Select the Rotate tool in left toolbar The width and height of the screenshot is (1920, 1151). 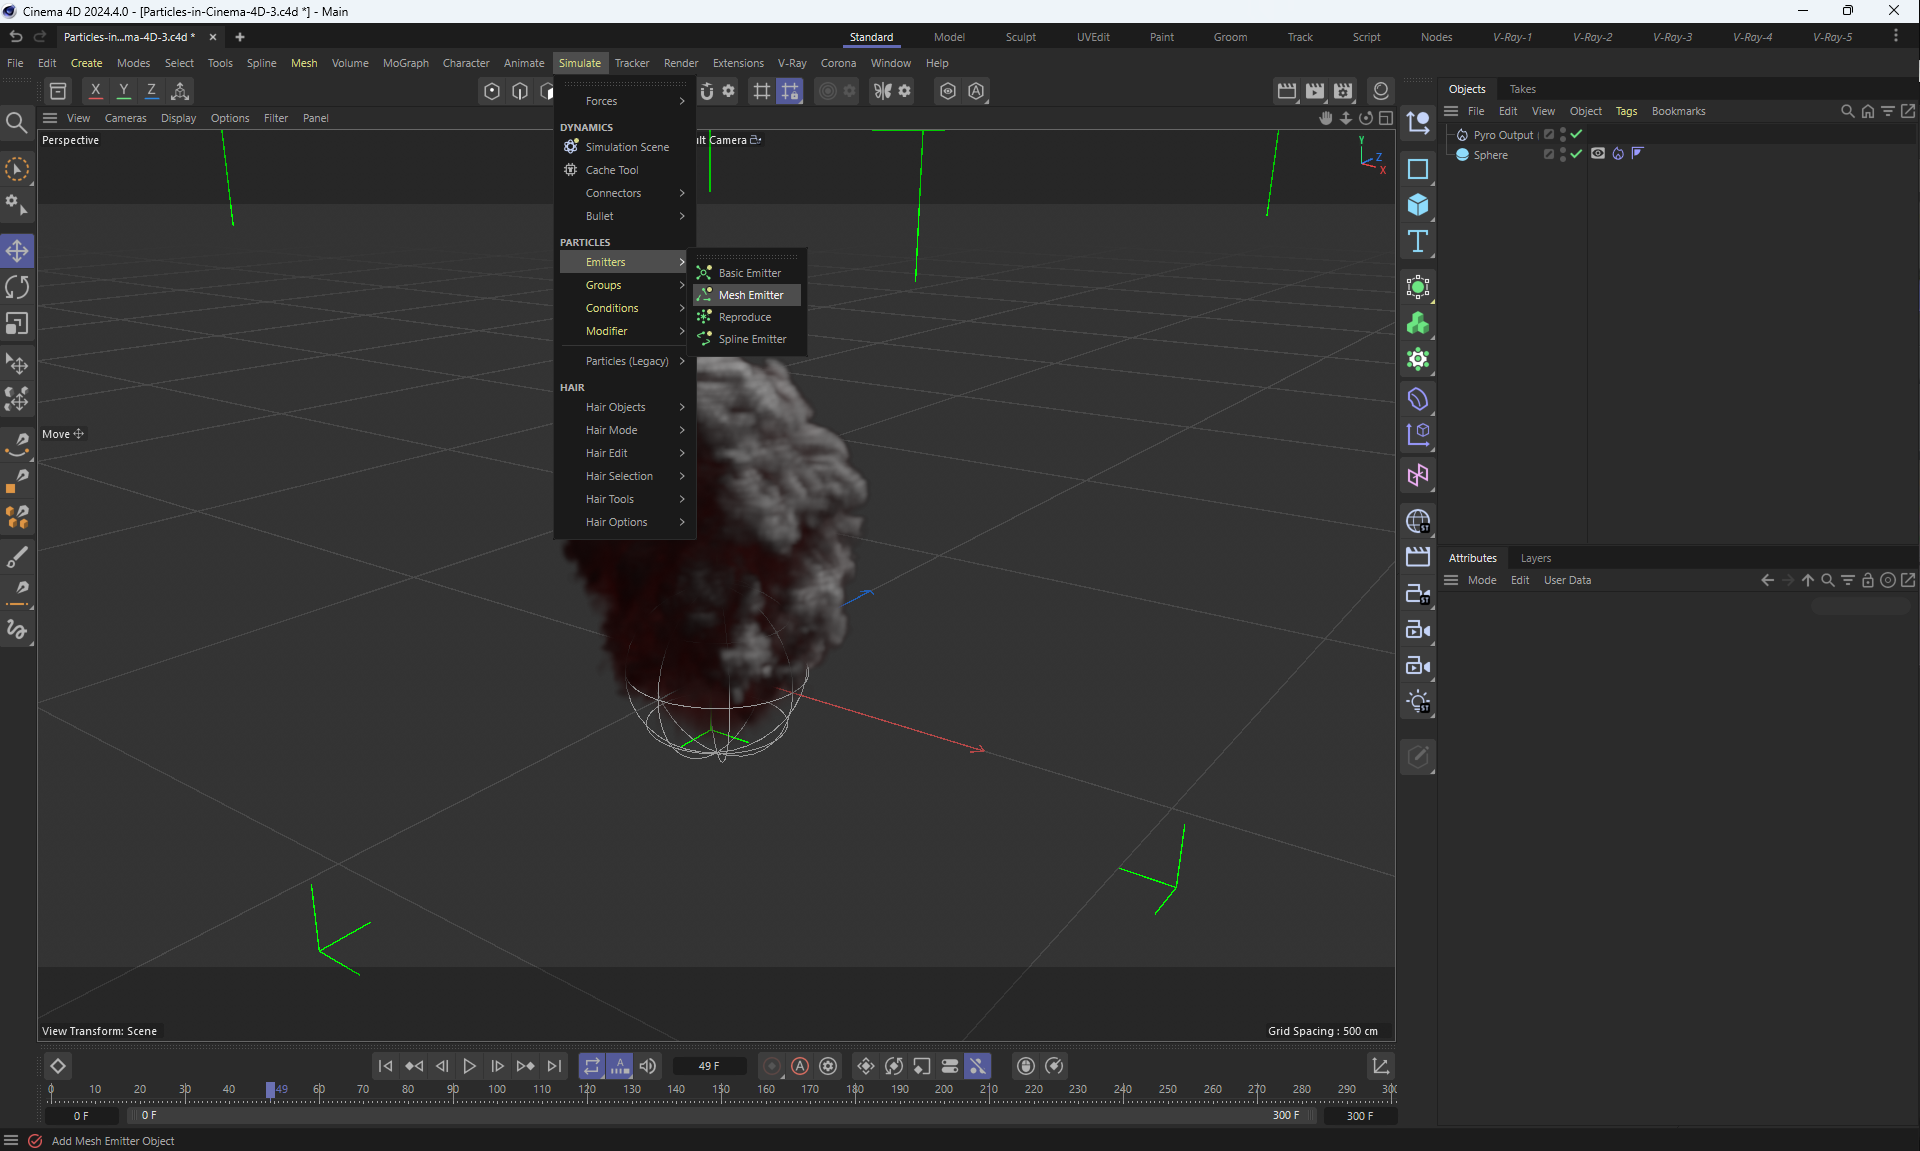click(x=17, y=288)
